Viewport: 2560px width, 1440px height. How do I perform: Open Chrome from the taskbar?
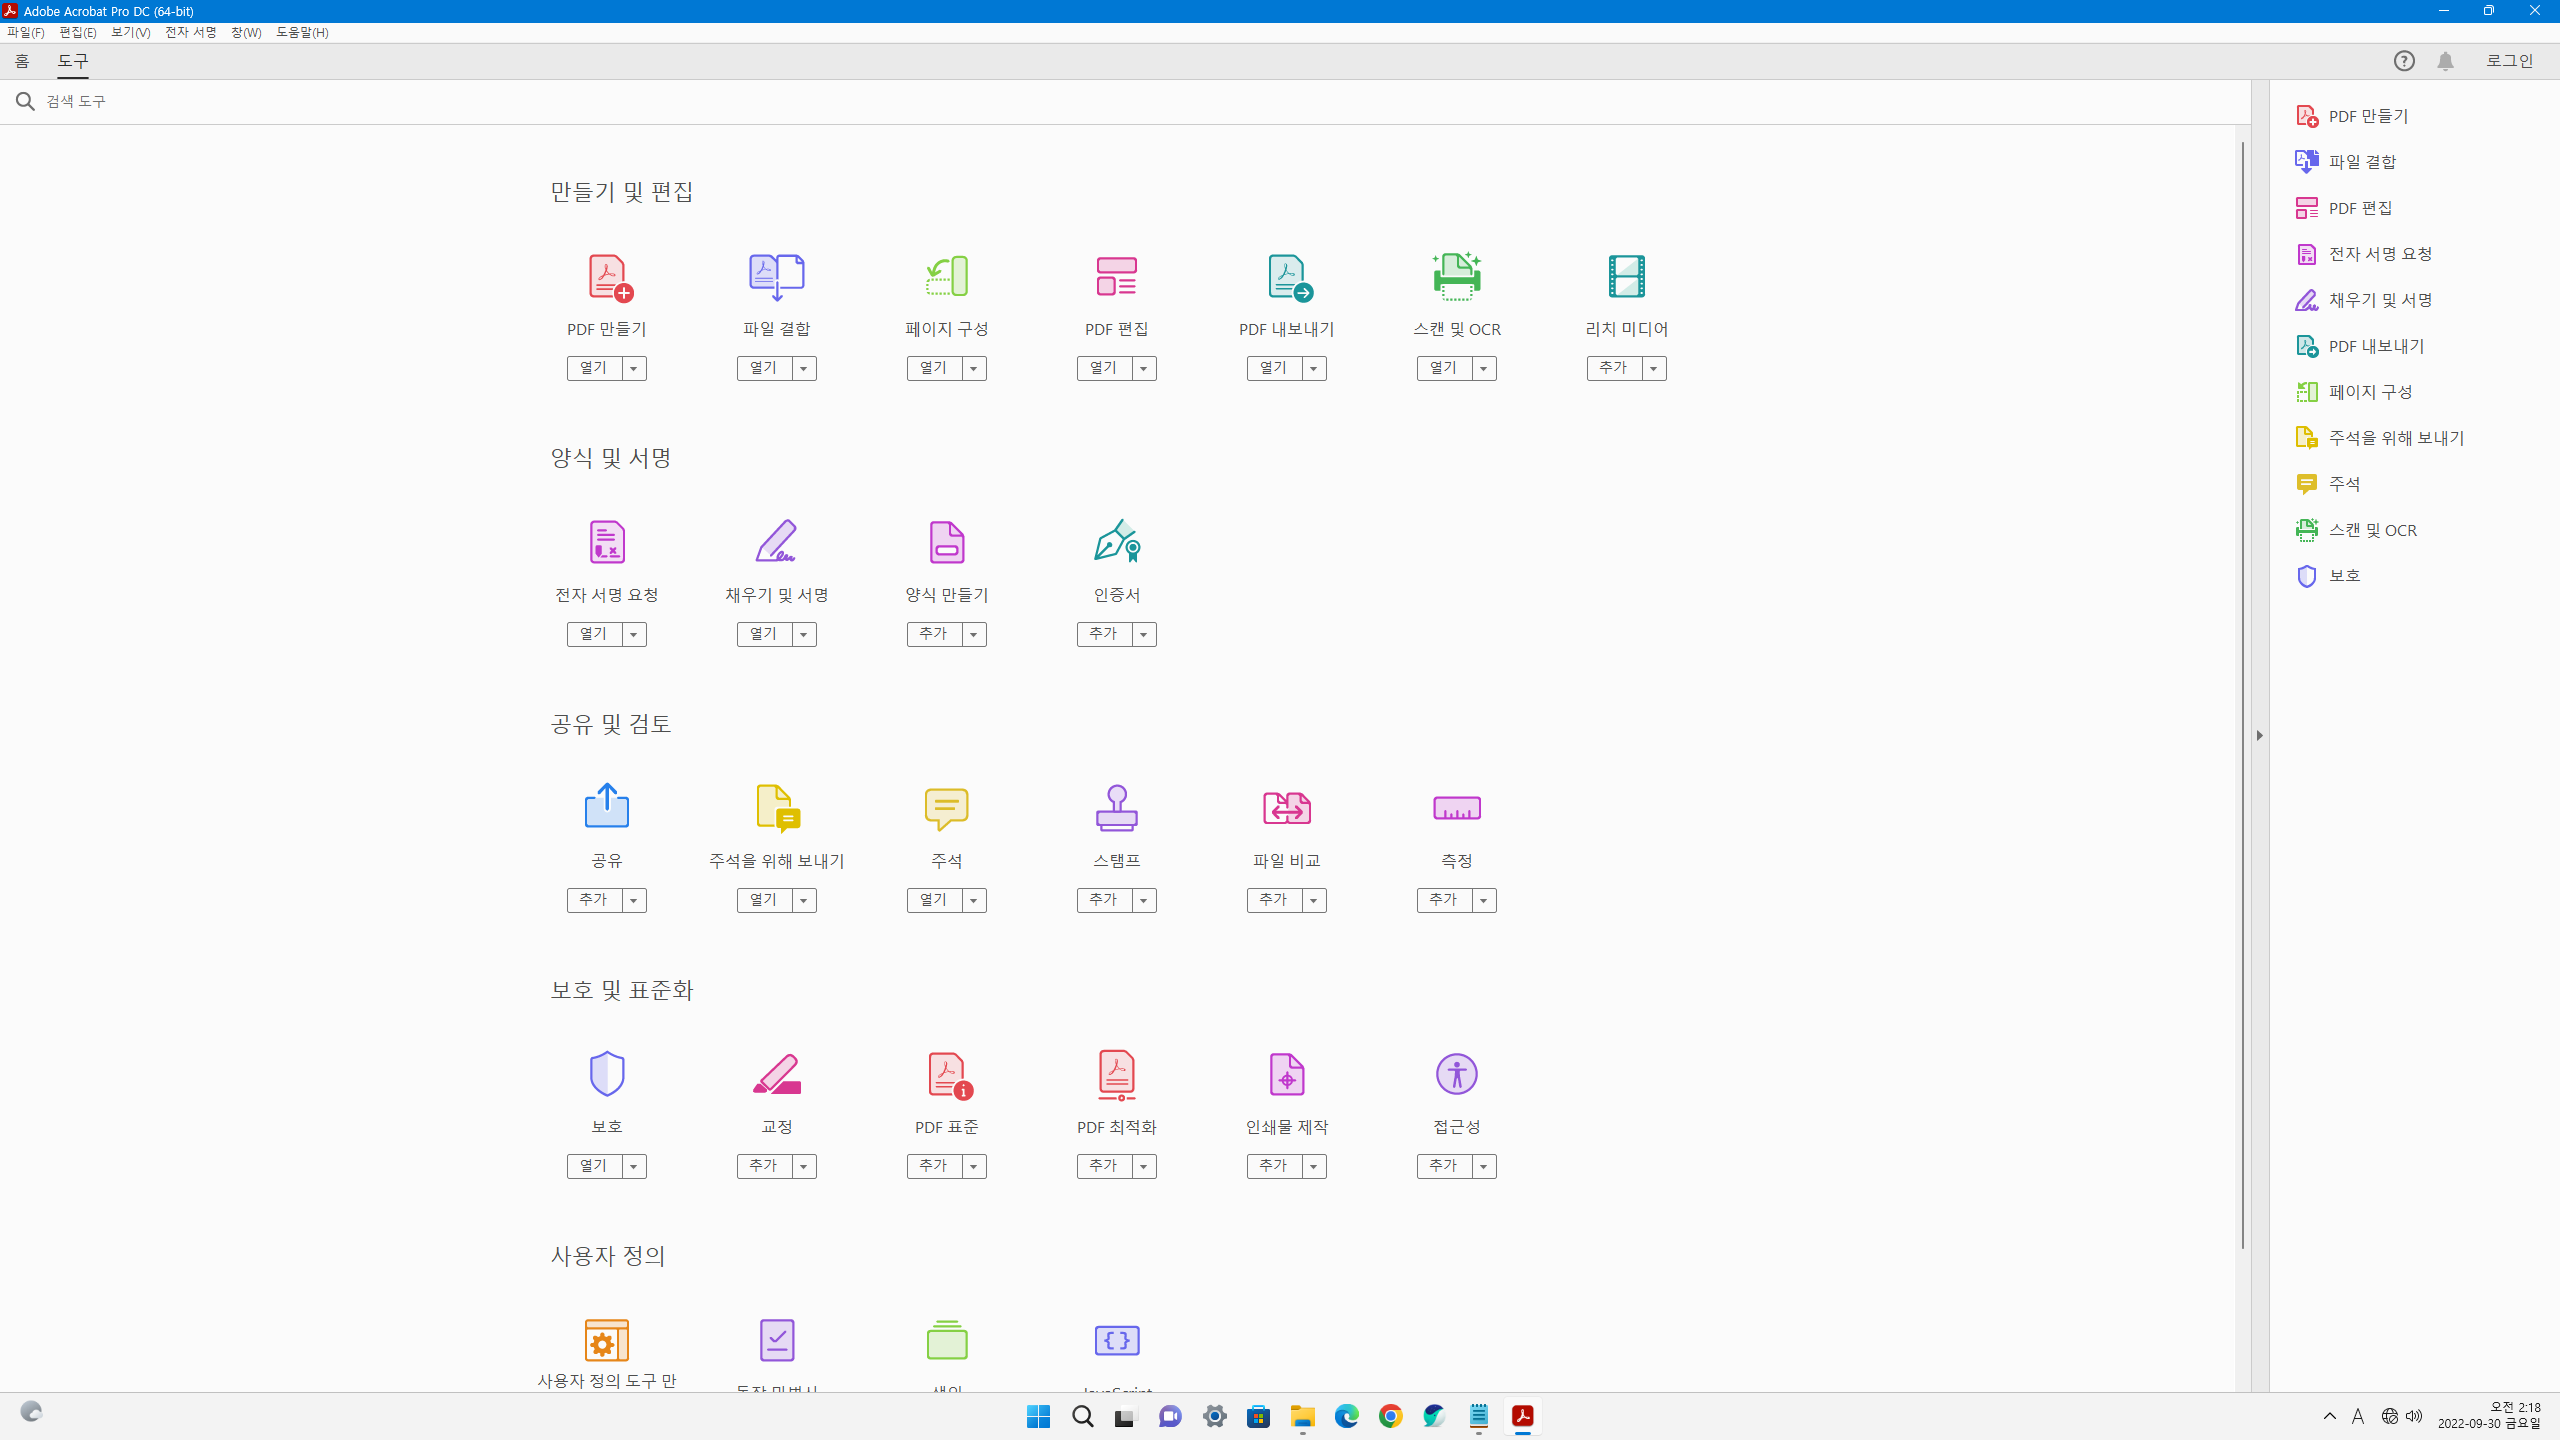pyautogui.click(x=1390, y=1416)
